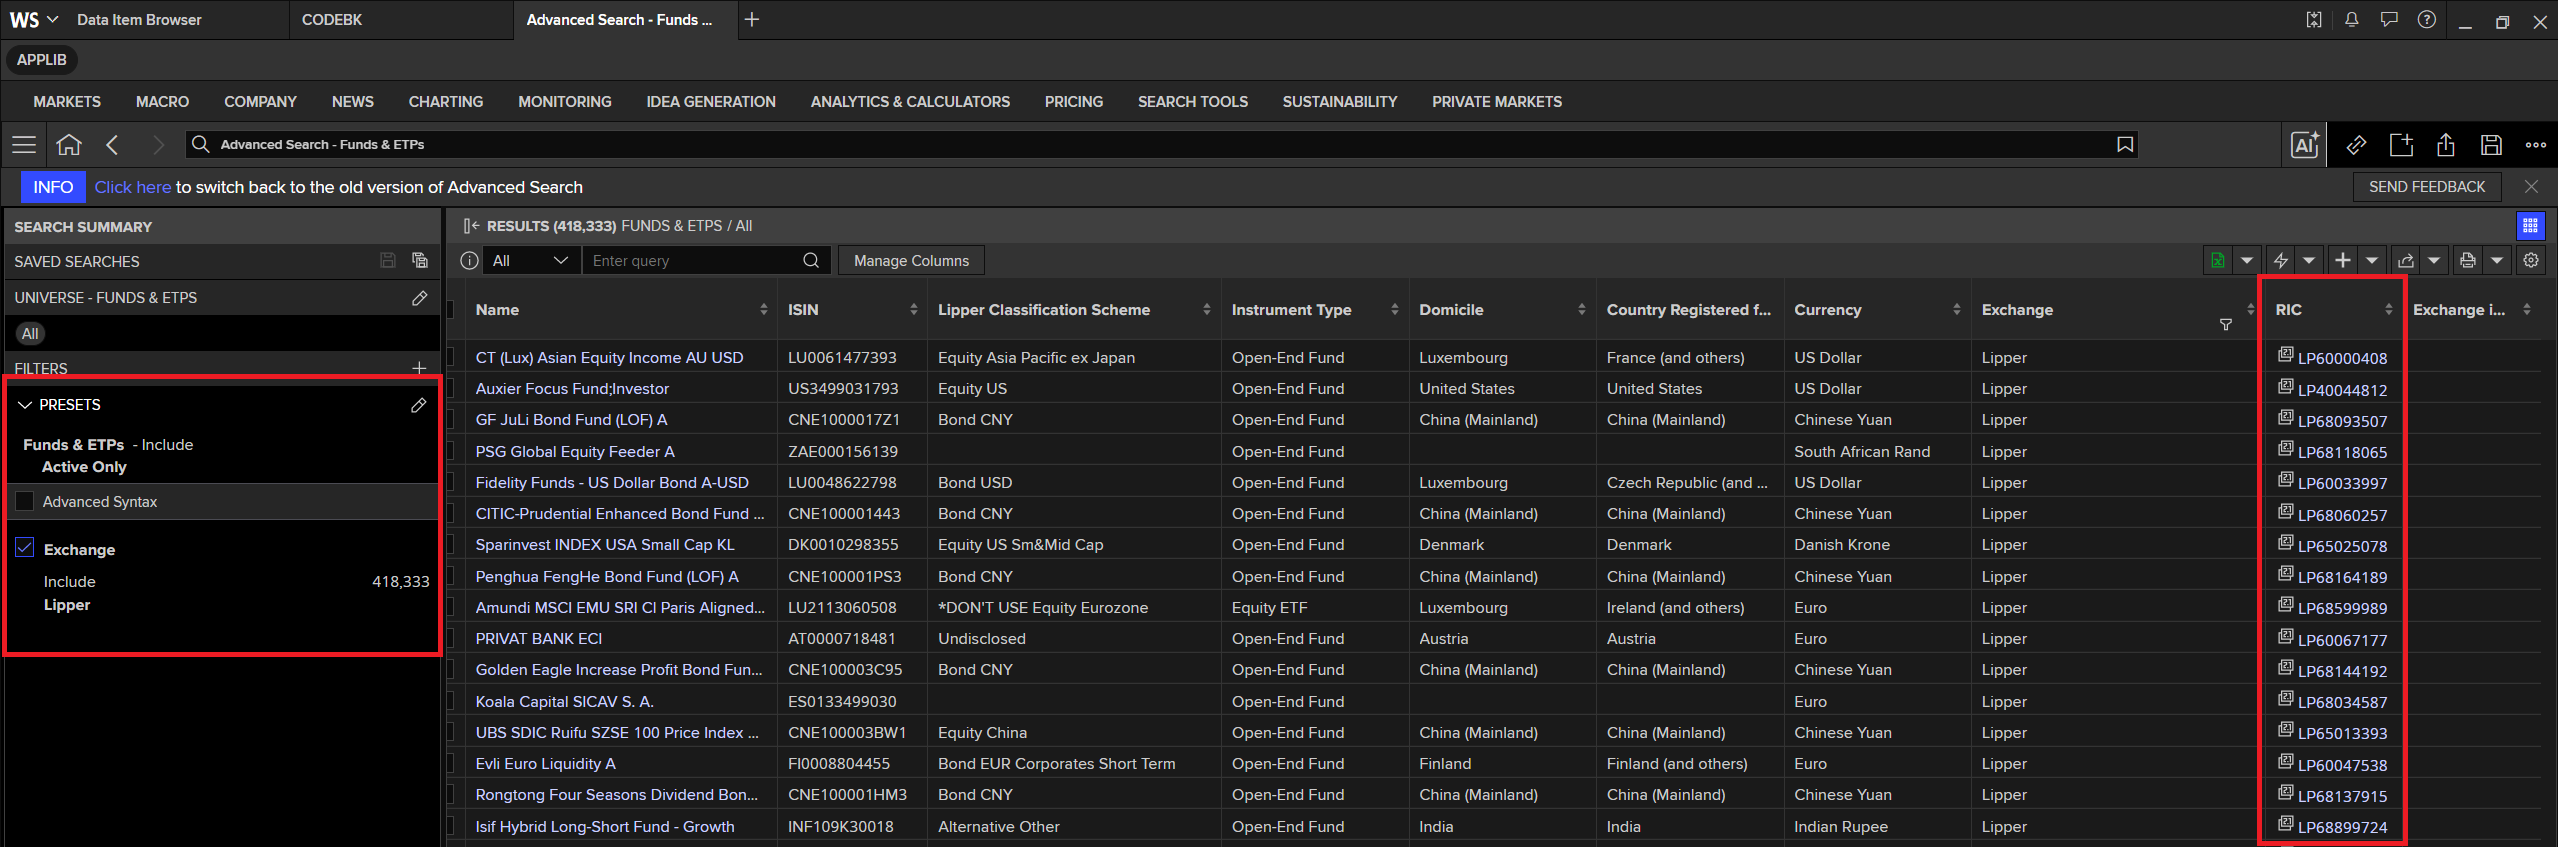This screenshot has height=847, width=2558.
Task: Edit the Universe - Funds & ETPs section
Action: click(x=419, y=298)
